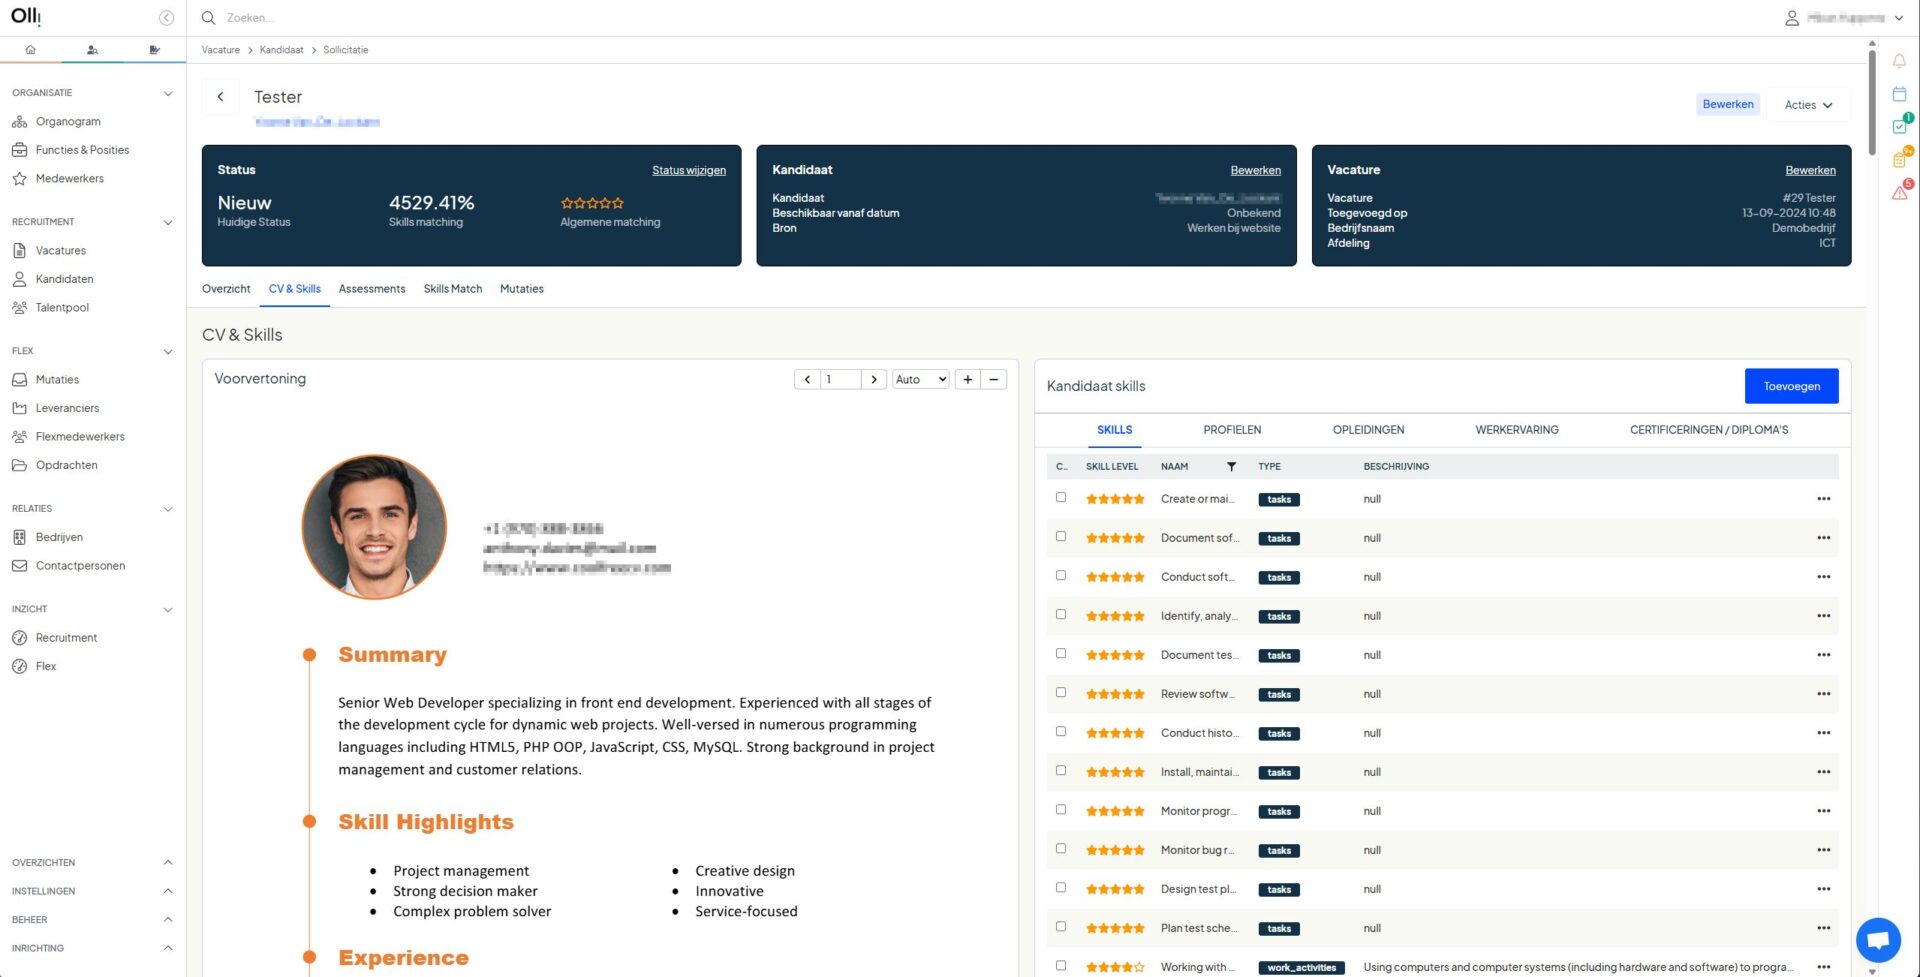
Task: Open the red warning alerts icon
Action: (x=1900, y=191)
